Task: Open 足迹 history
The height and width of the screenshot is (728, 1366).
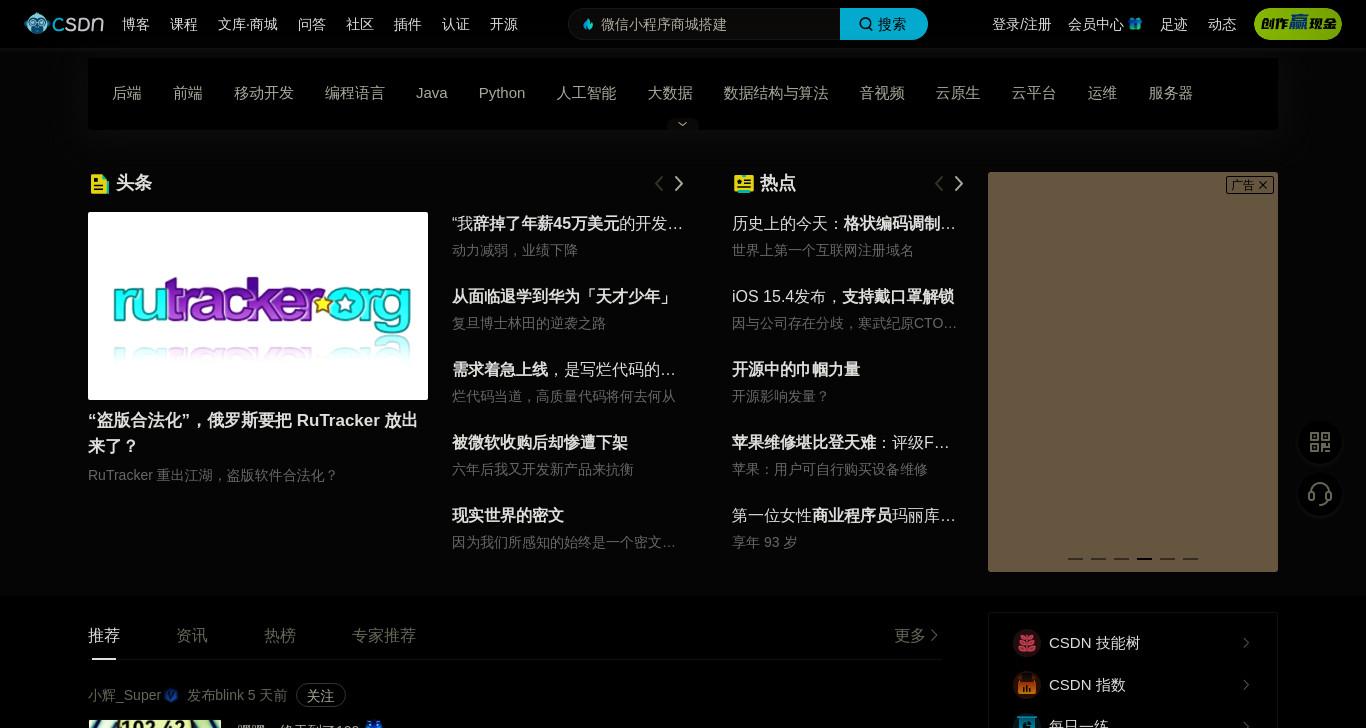Action: 1174,24
